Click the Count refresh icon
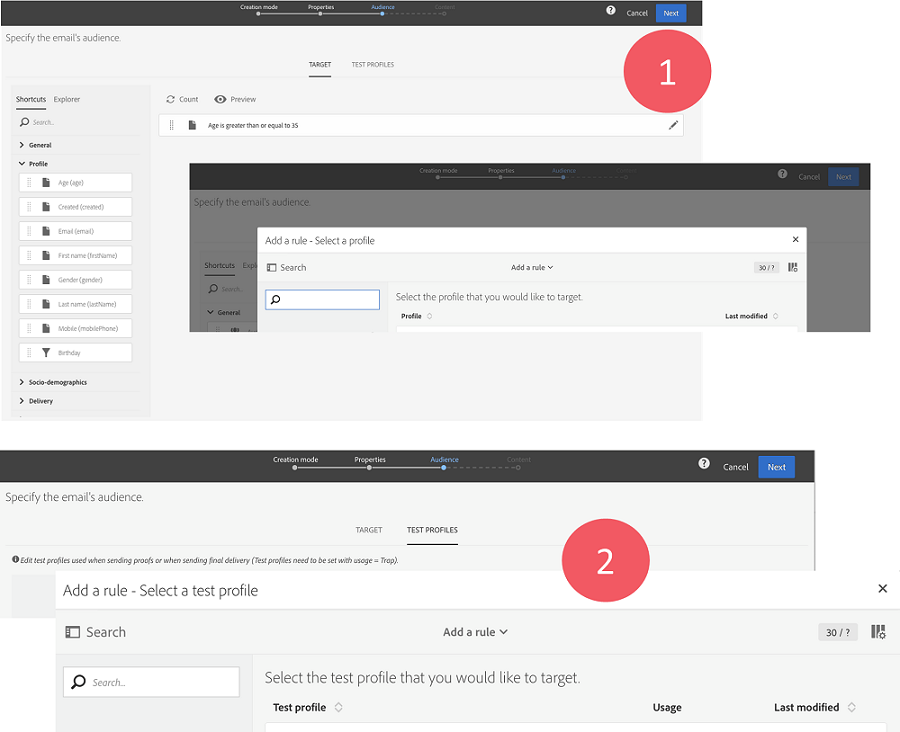Screen dimensions: 900x732 click(171, 99)
